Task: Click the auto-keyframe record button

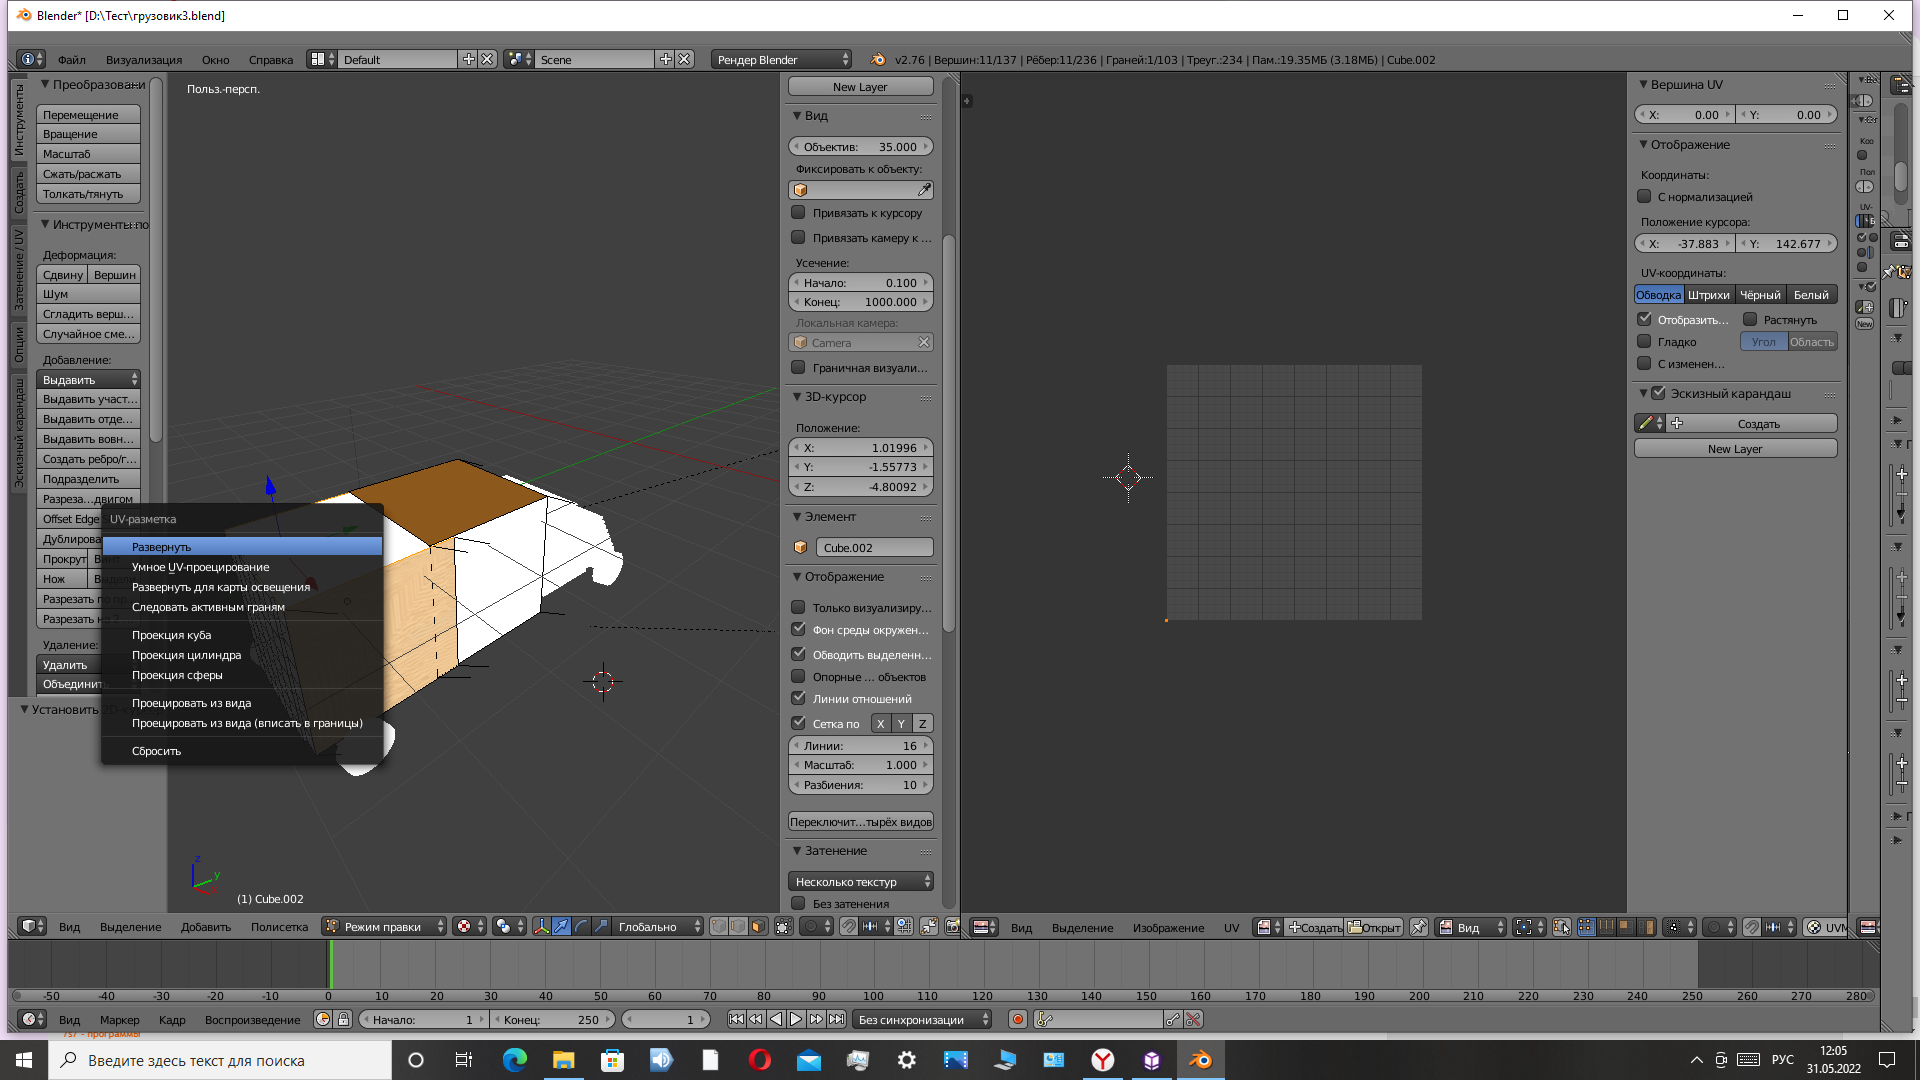Action: [1017, 1020]
